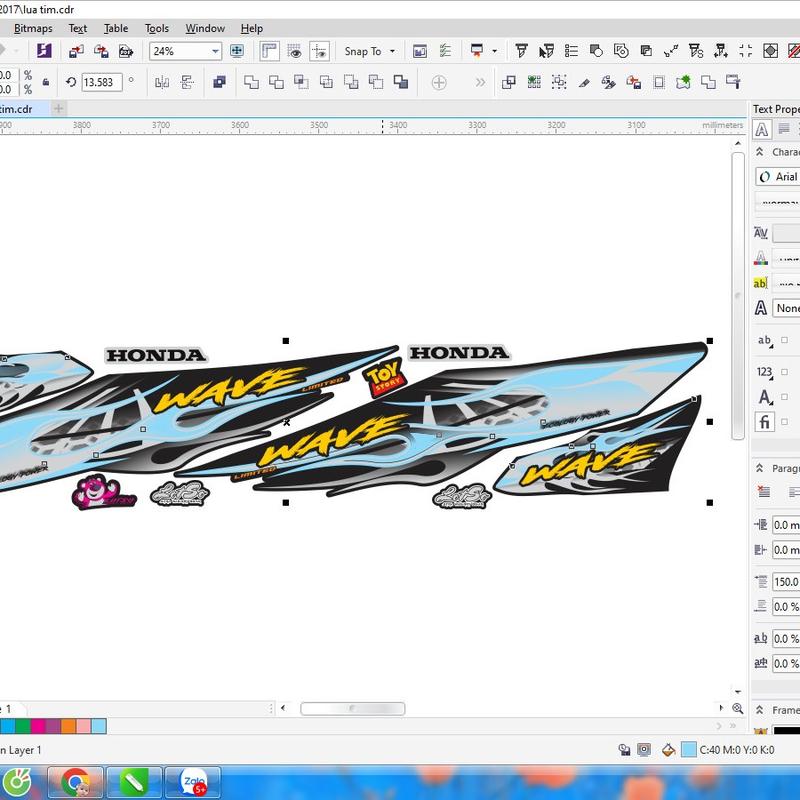The width and height of the screenshot is (800, 800).
Task: Tick the checkbox beside the 123 icon
Action: pos(784,372)
